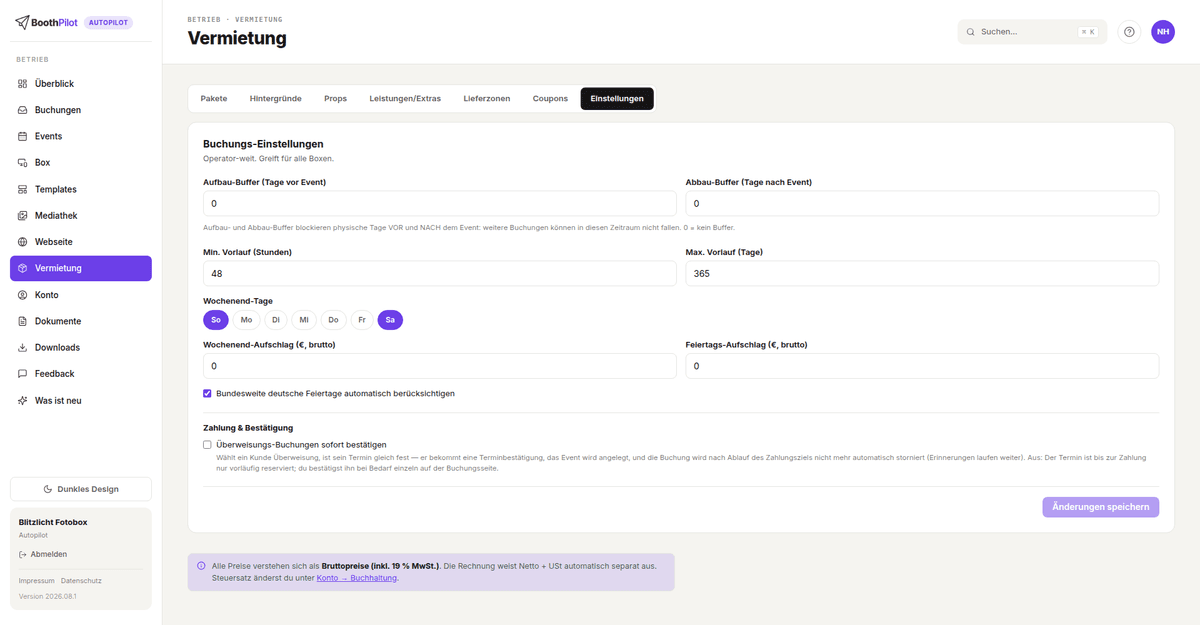Open the Props tab
The height and width of the screenshot is (625, 1200).
click(x=336, y=98)
